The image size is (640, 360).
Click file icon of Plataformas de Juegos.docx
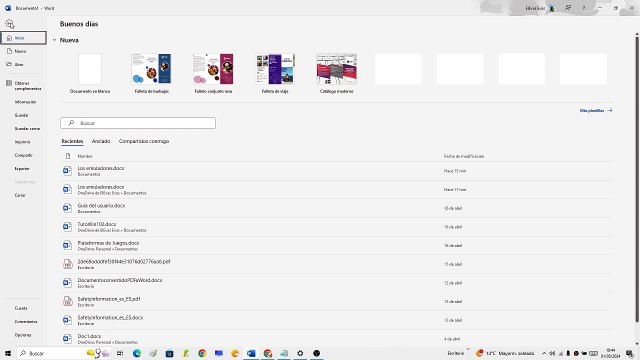(67, 245)
